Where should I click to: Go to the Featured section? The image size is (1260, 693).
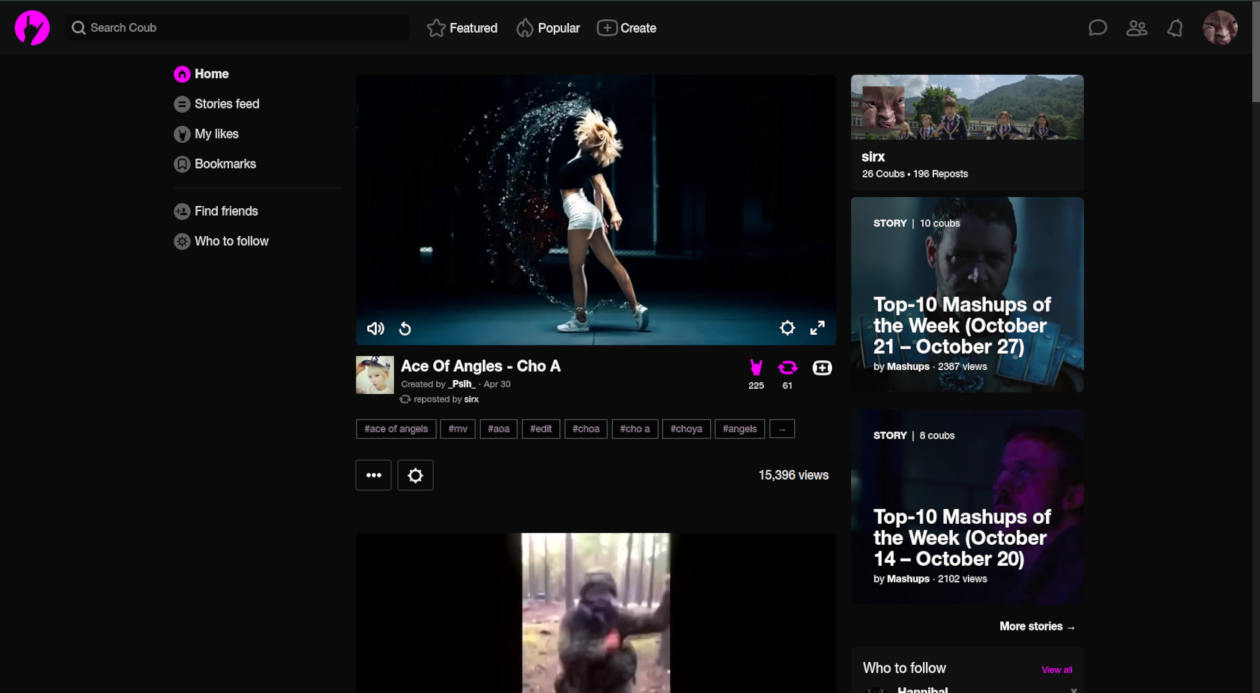(462, 28)
